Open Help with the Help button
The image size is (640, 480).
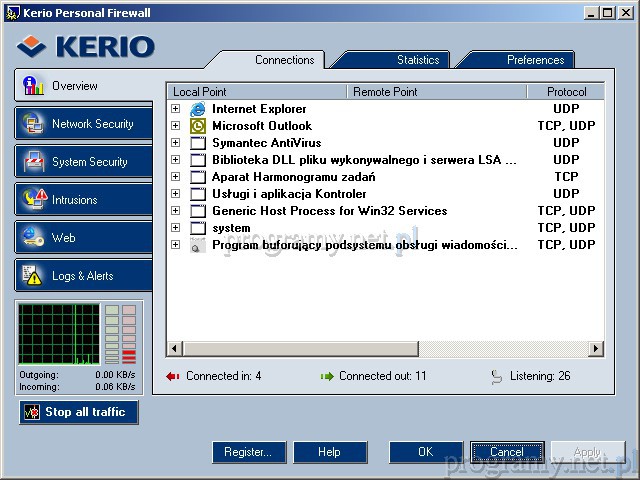point(329,452)
